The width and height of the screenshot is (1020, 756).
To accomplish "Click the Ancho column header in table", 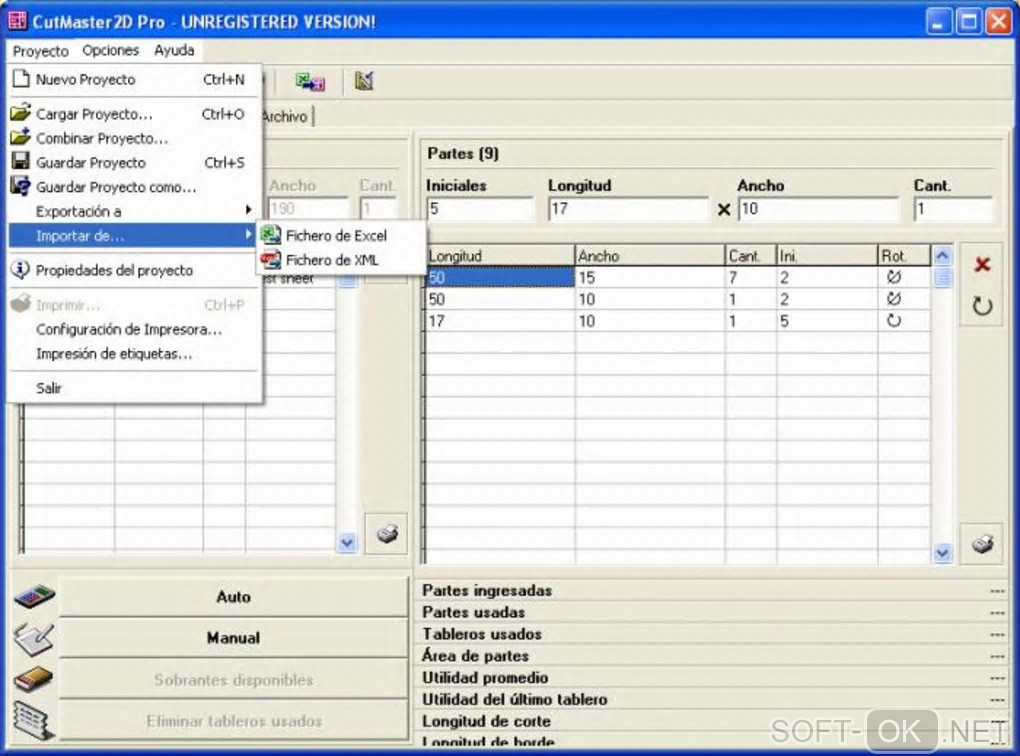I will [x=650, y=256].
